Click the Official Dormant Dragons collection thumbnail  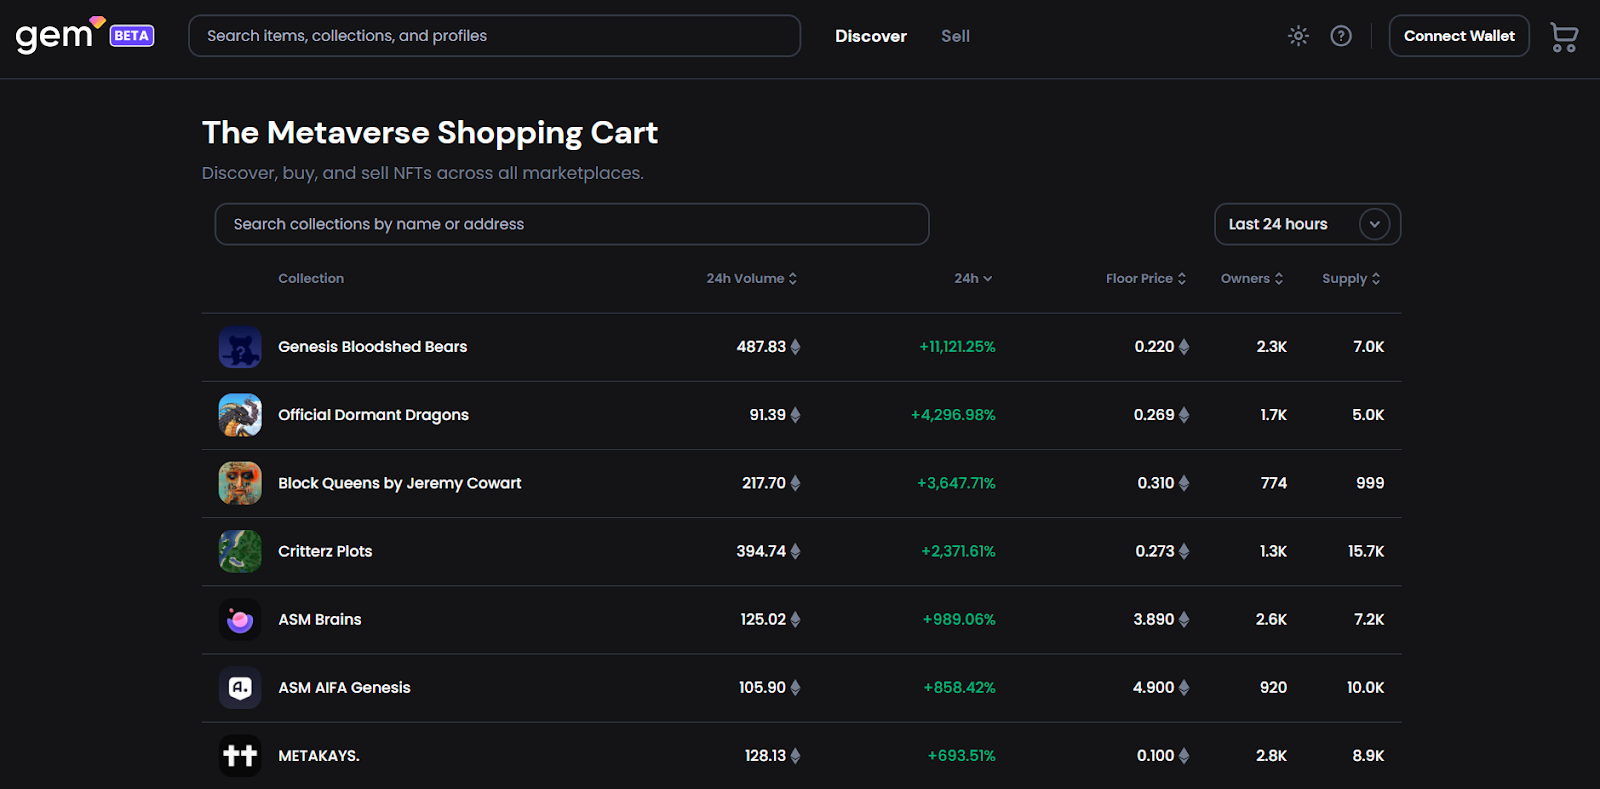[x=240, y=415]
